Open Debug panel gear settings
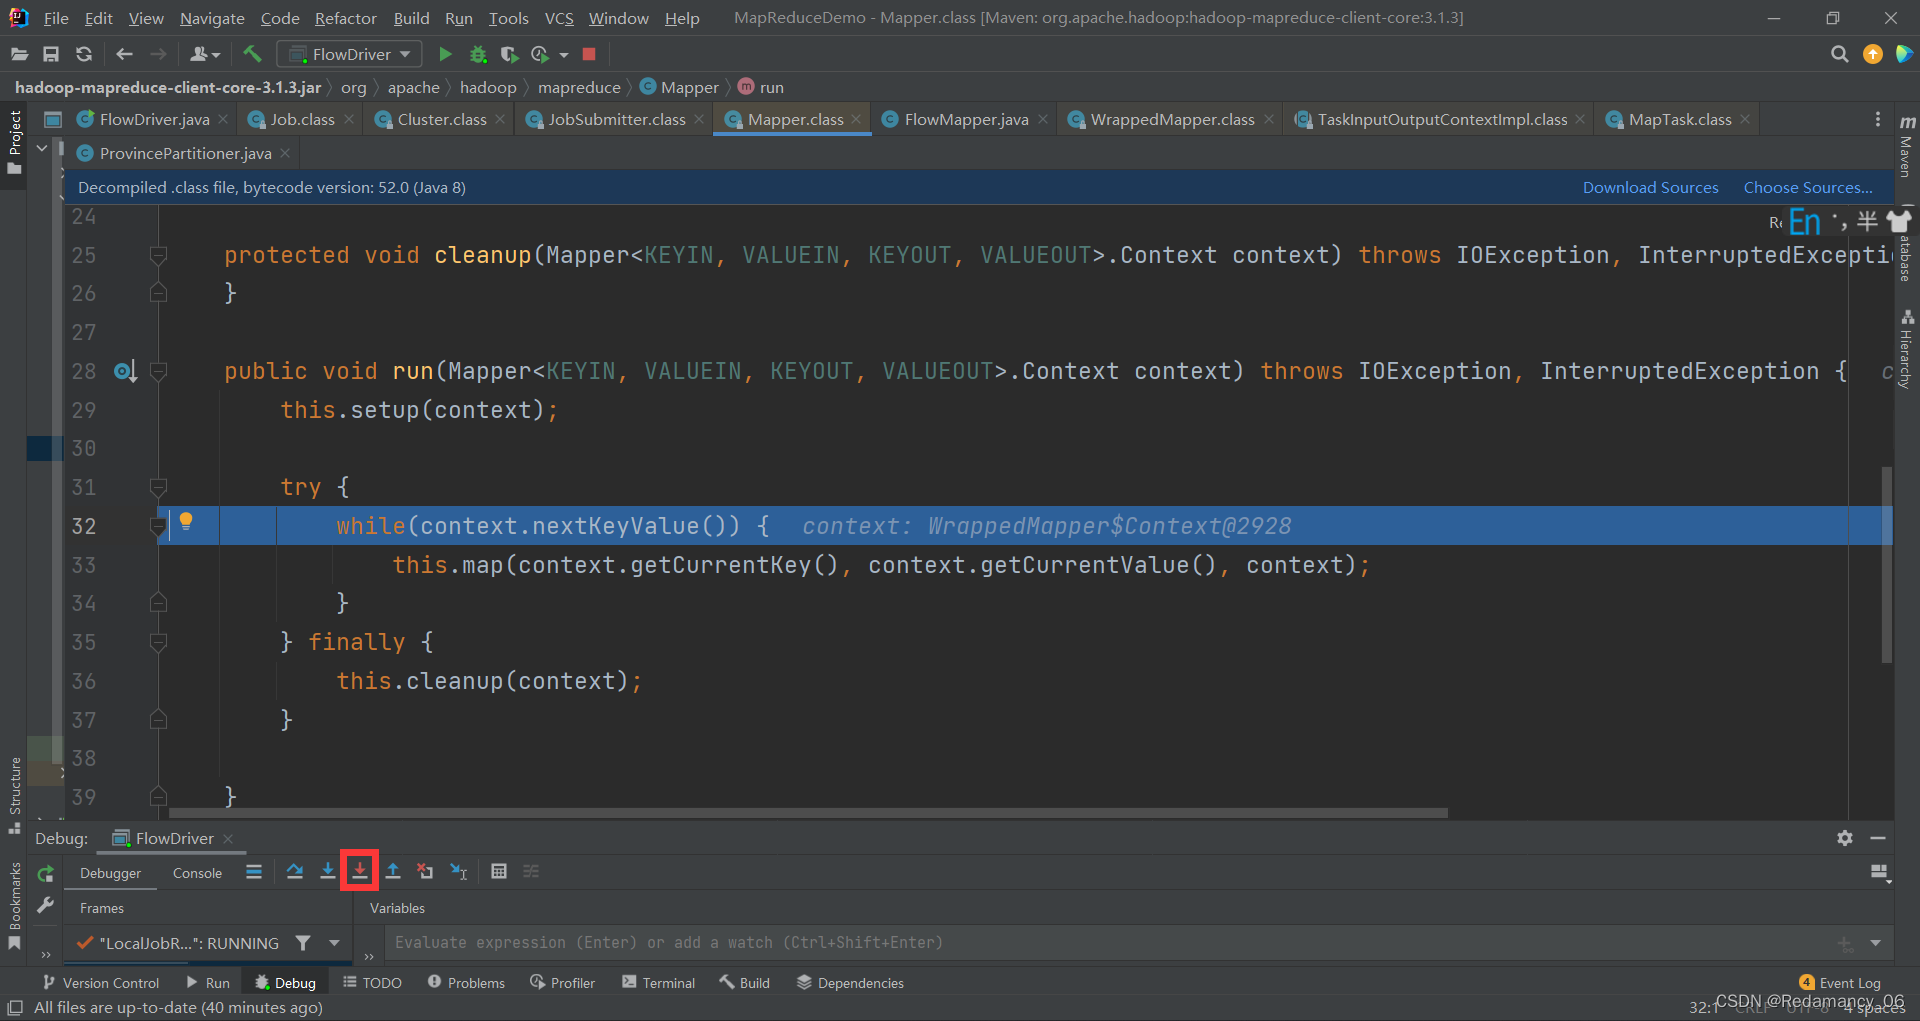1920x1021 pixels. tap(1845, 838)
